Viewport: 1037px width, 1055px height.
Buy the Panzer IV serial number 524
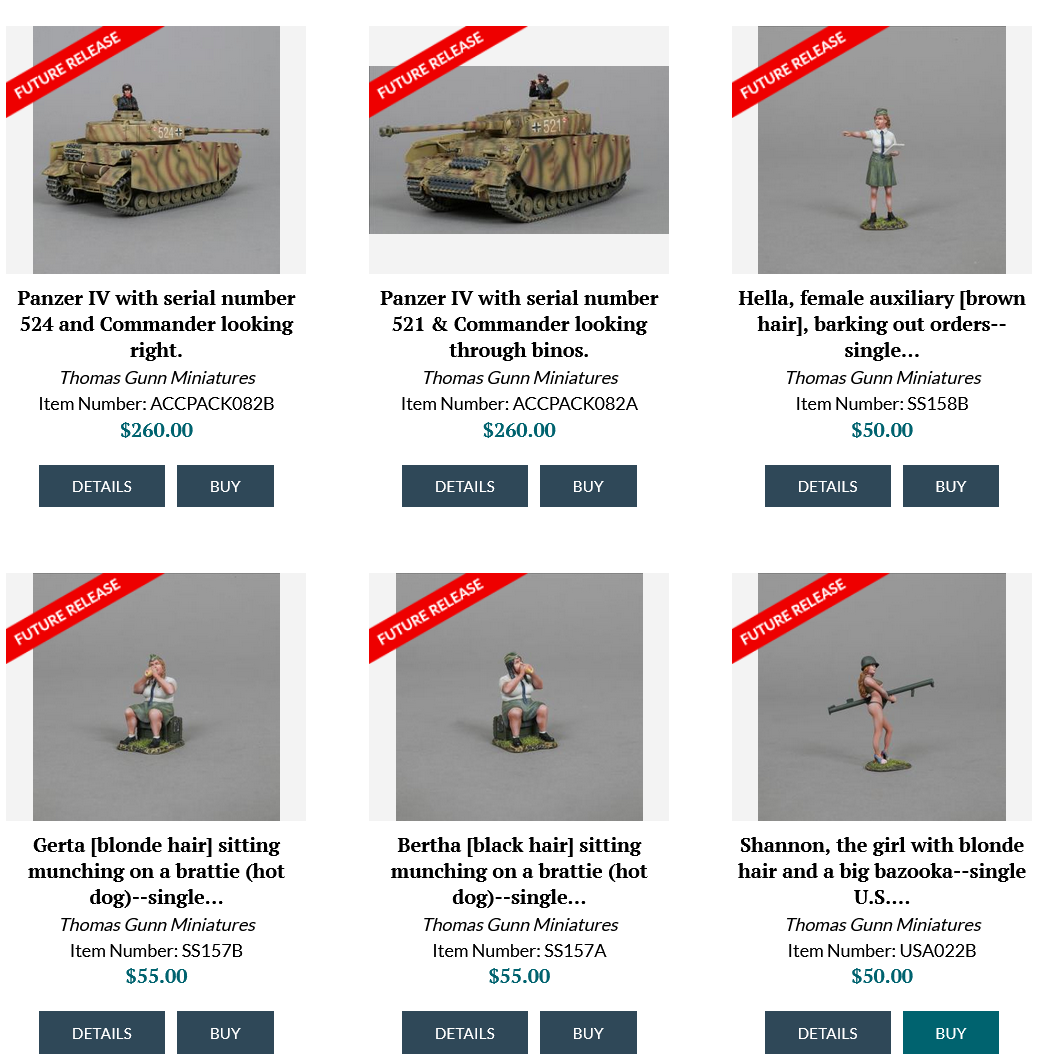coord(225,486)
